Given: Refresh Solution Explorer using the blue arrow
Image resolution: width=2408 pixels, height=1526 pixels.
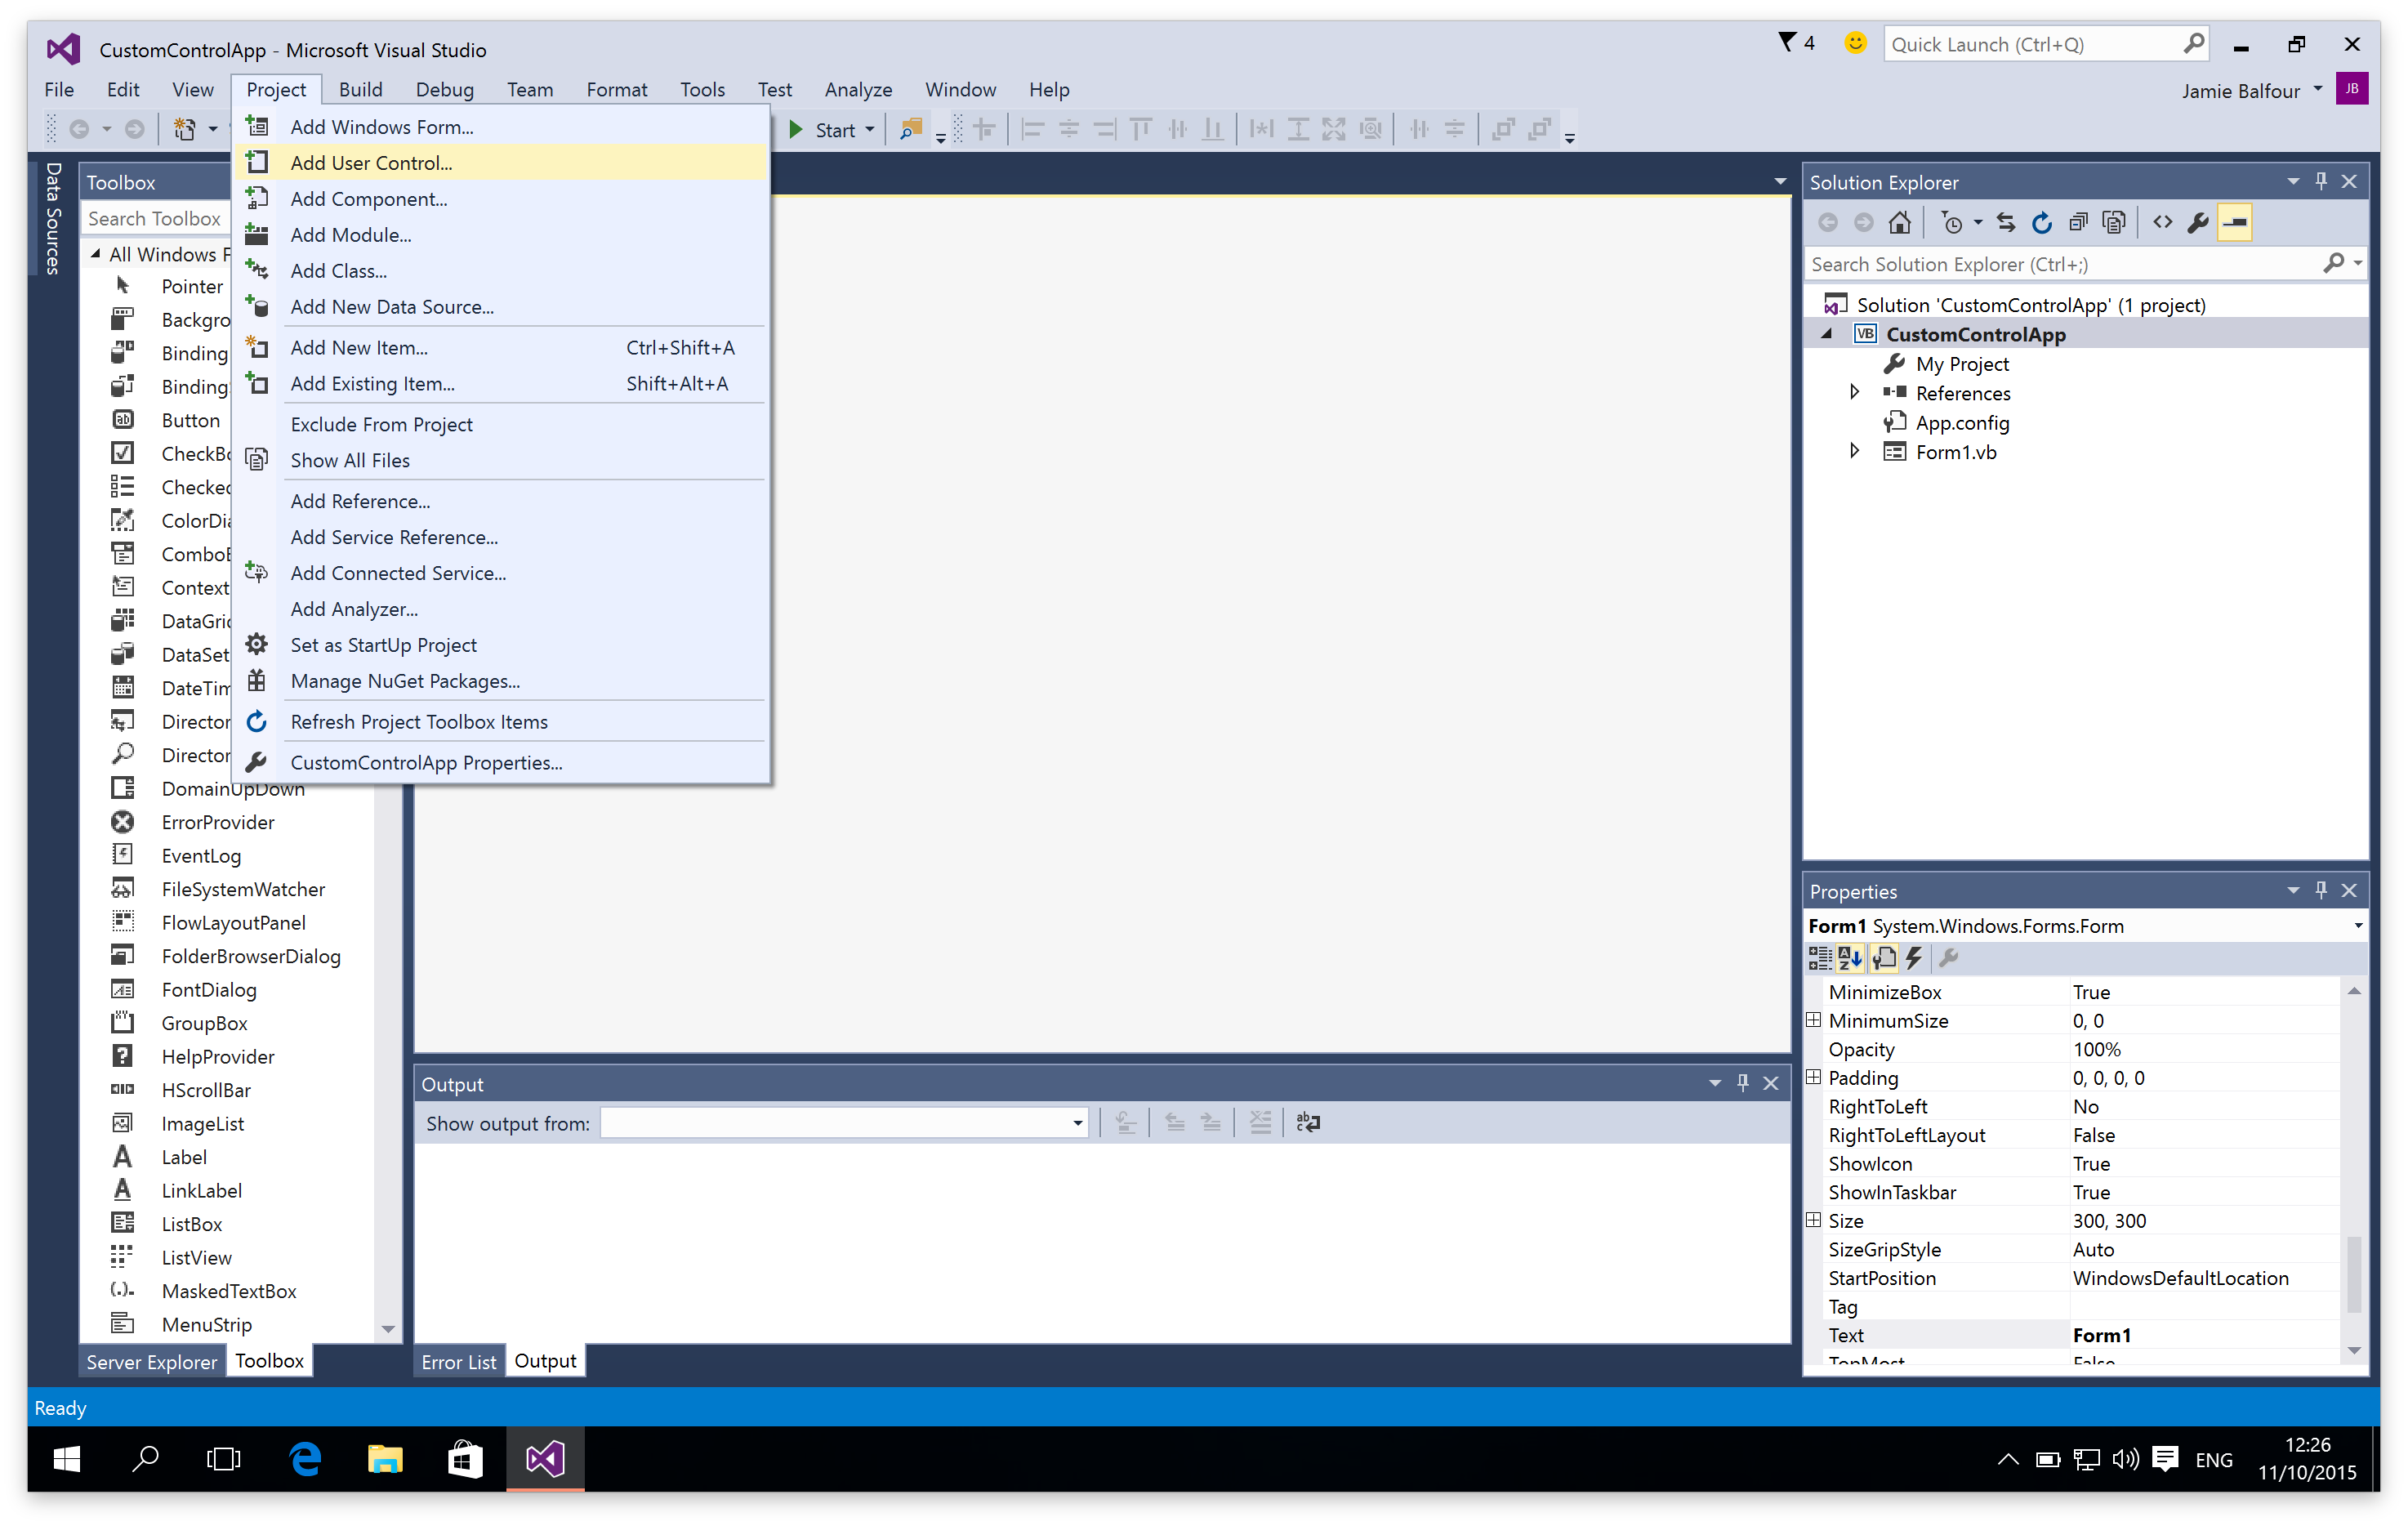Looking at the screenshot, I should [2041, 222].
